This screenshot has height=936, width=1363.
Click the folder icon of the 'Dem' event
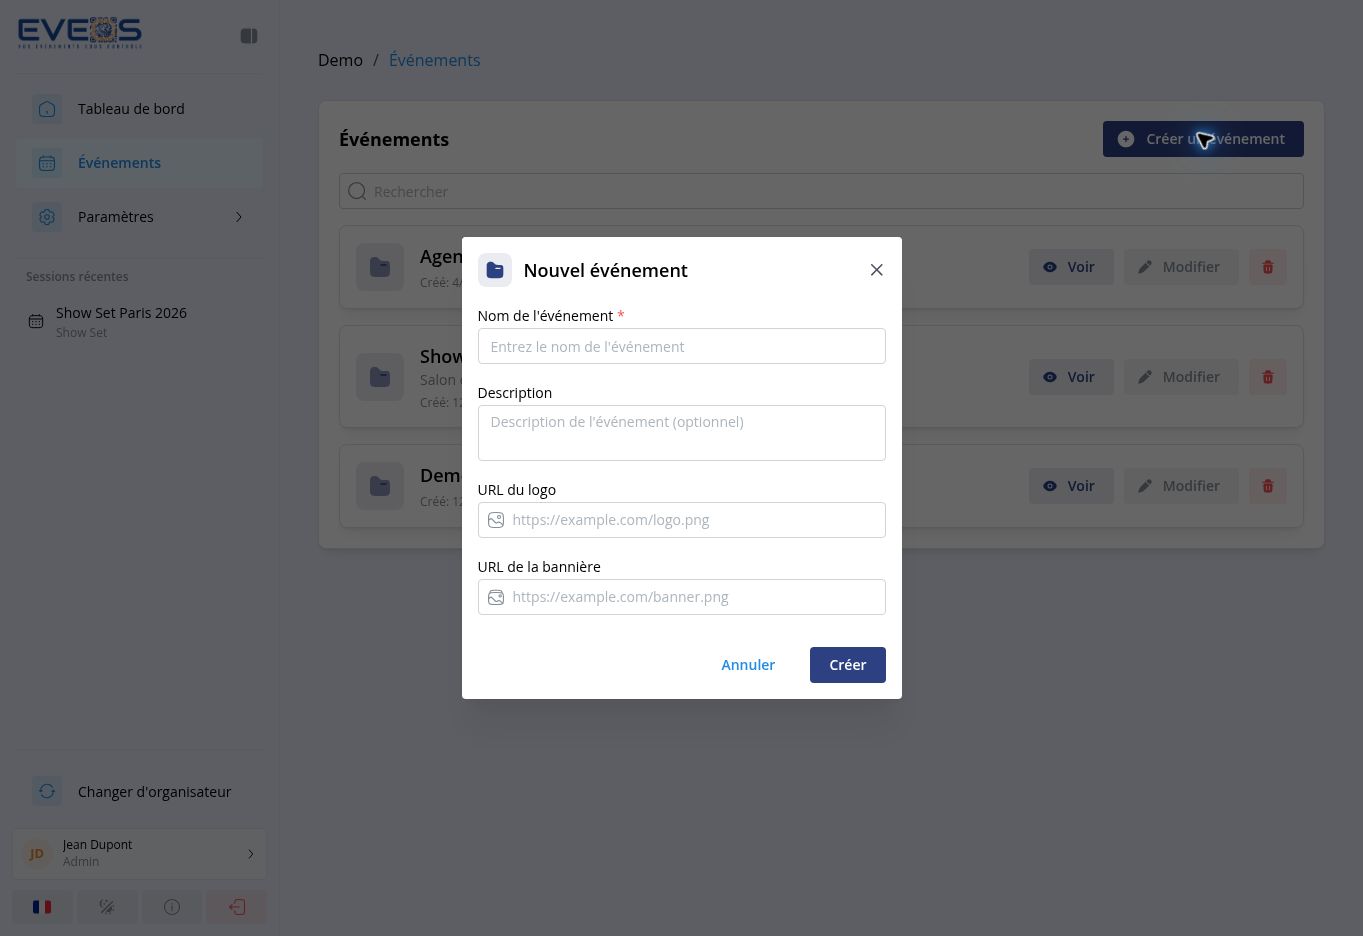pyautogui.click(x=380, y=486)
